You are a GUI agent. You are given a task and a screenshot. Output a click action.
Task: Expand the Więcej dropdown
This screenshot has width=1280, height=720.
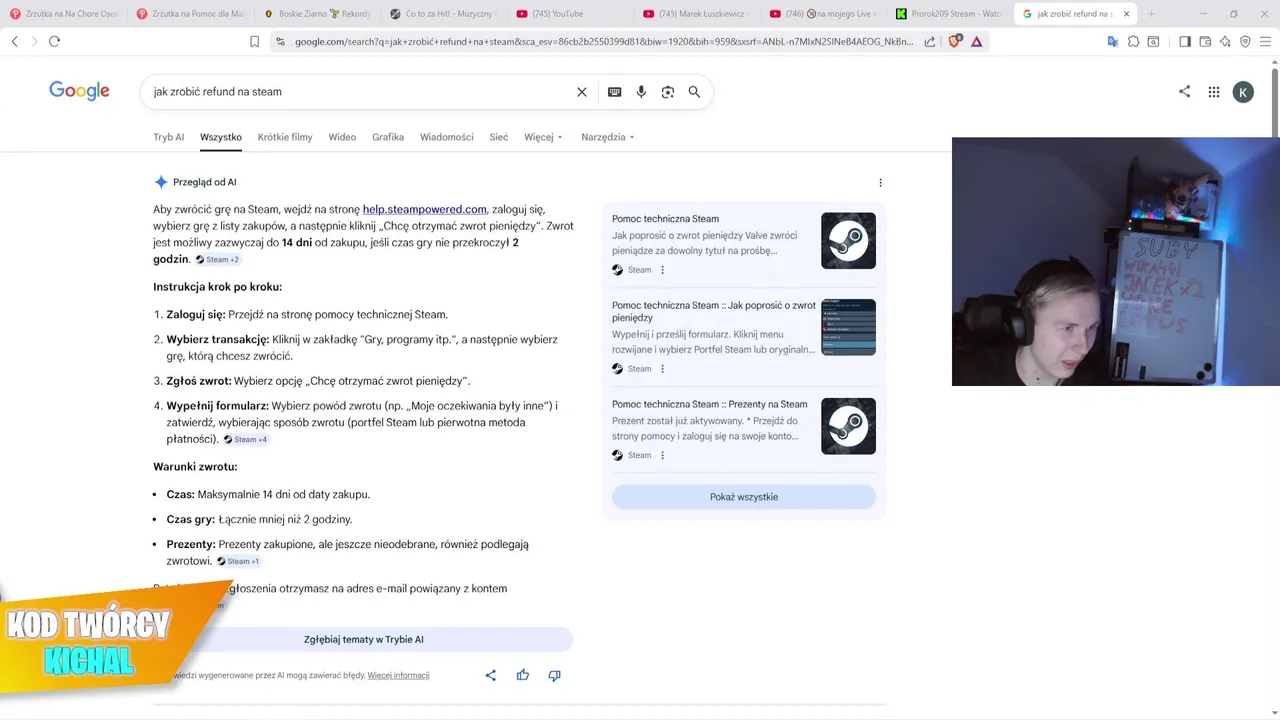pyautogui.click(x=543, y=137)
